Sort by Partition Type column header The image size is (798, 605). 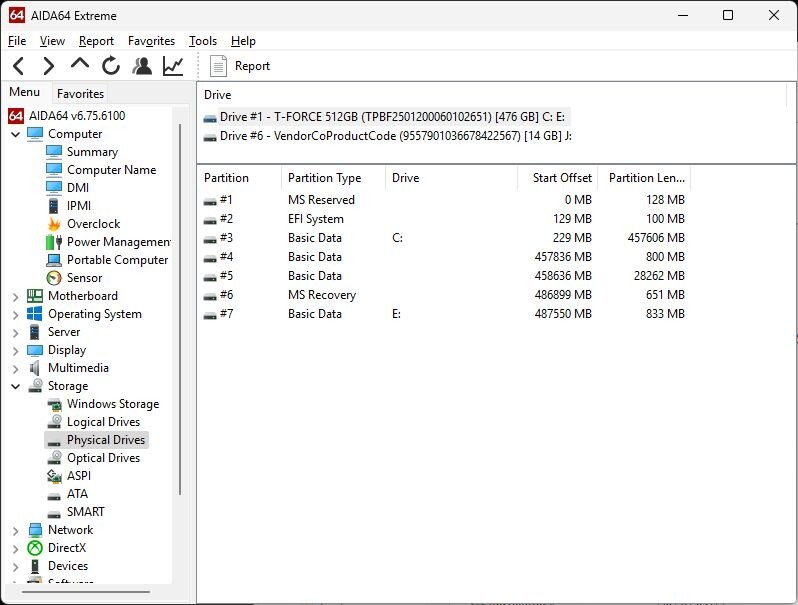click(x=324, y=178)
